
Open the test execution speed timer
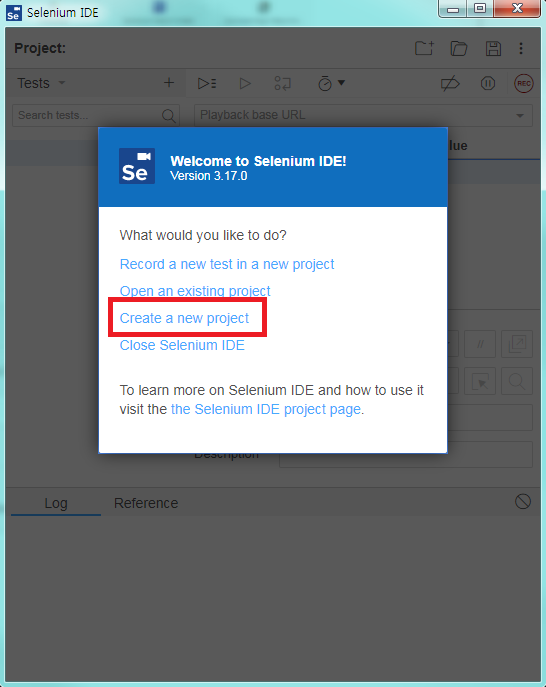tap(331, 83)
